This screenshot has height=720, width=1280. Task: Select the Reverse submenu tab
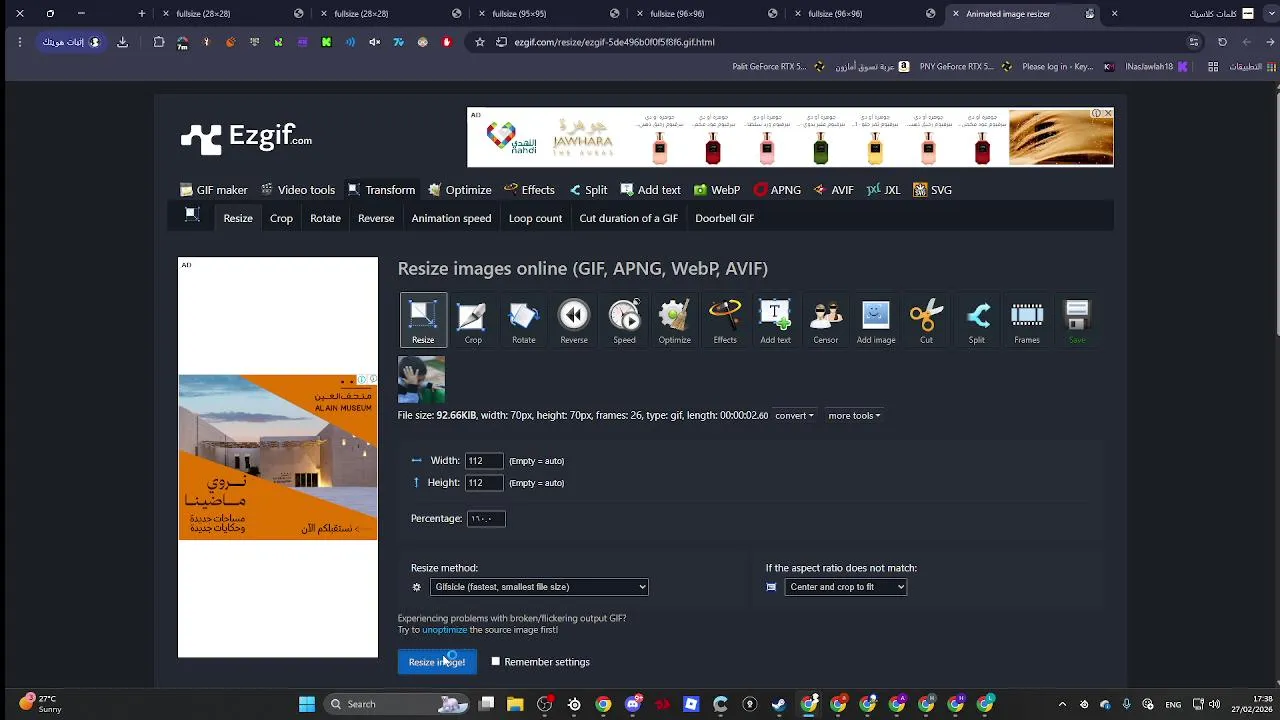[x=376, y=218]
